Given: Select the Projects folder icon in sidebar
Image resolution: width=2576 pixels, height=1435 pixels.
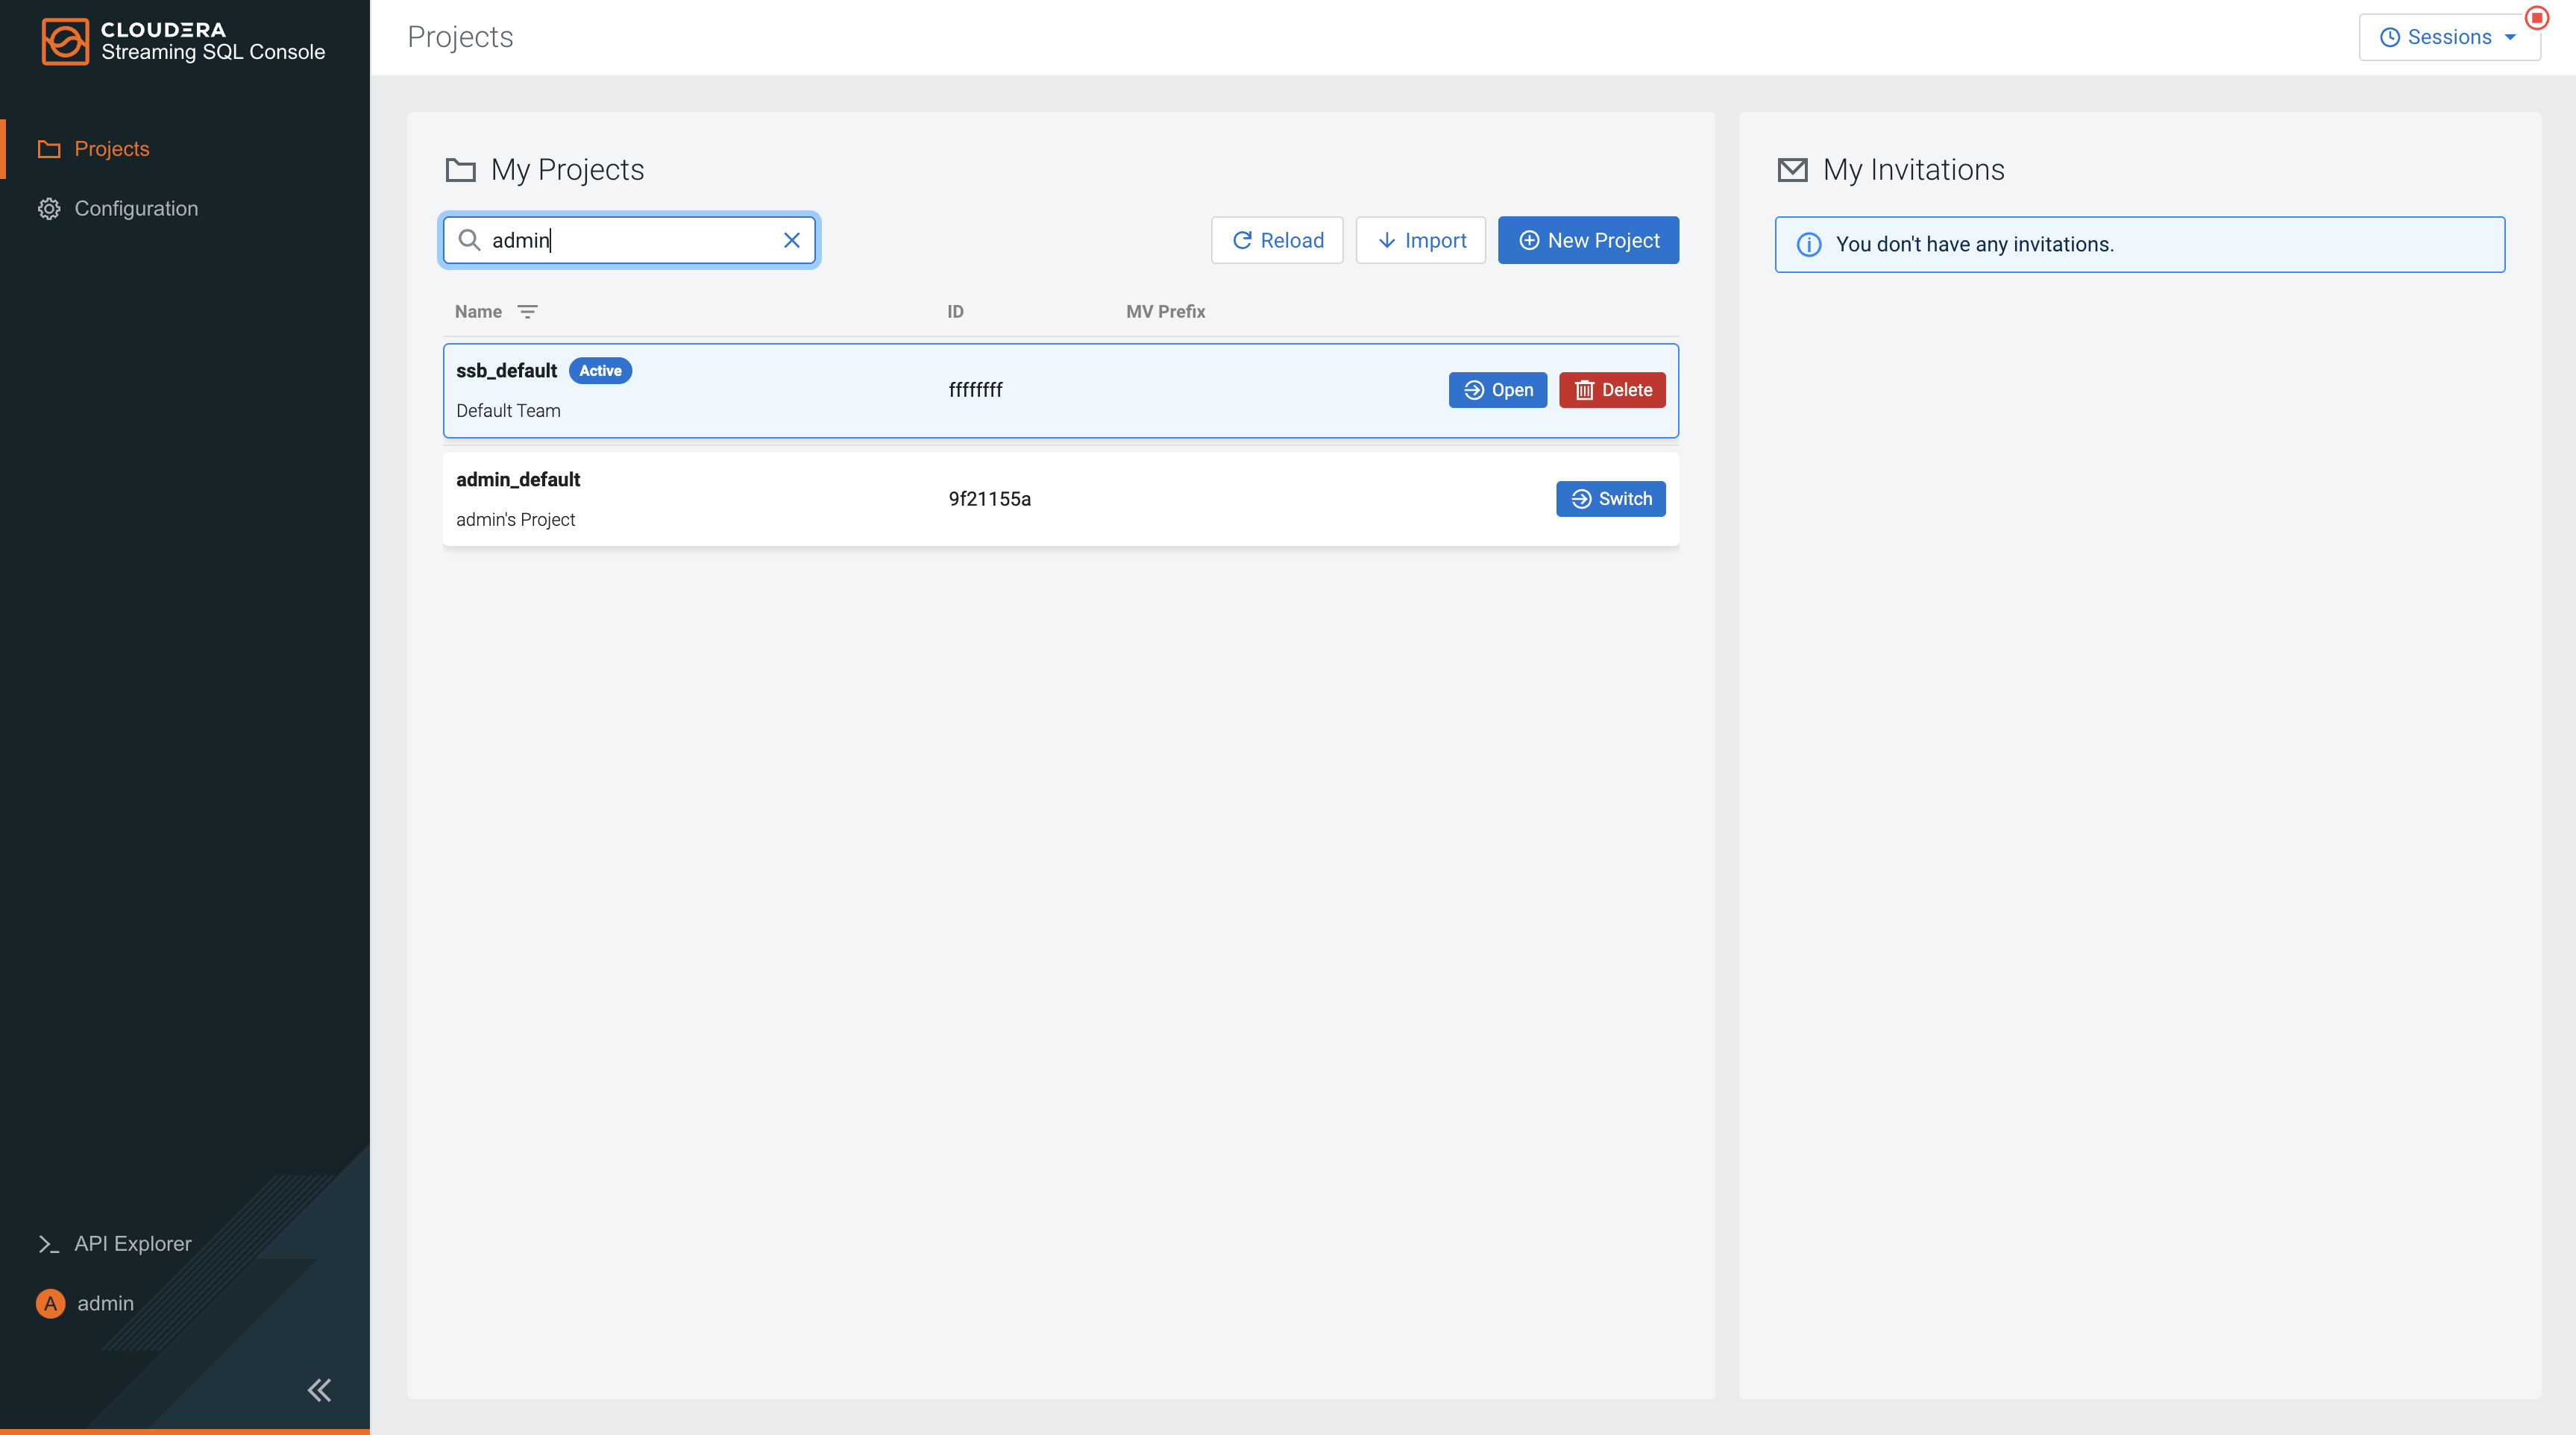Looking at the screenshot, I should tap(49, 148).
